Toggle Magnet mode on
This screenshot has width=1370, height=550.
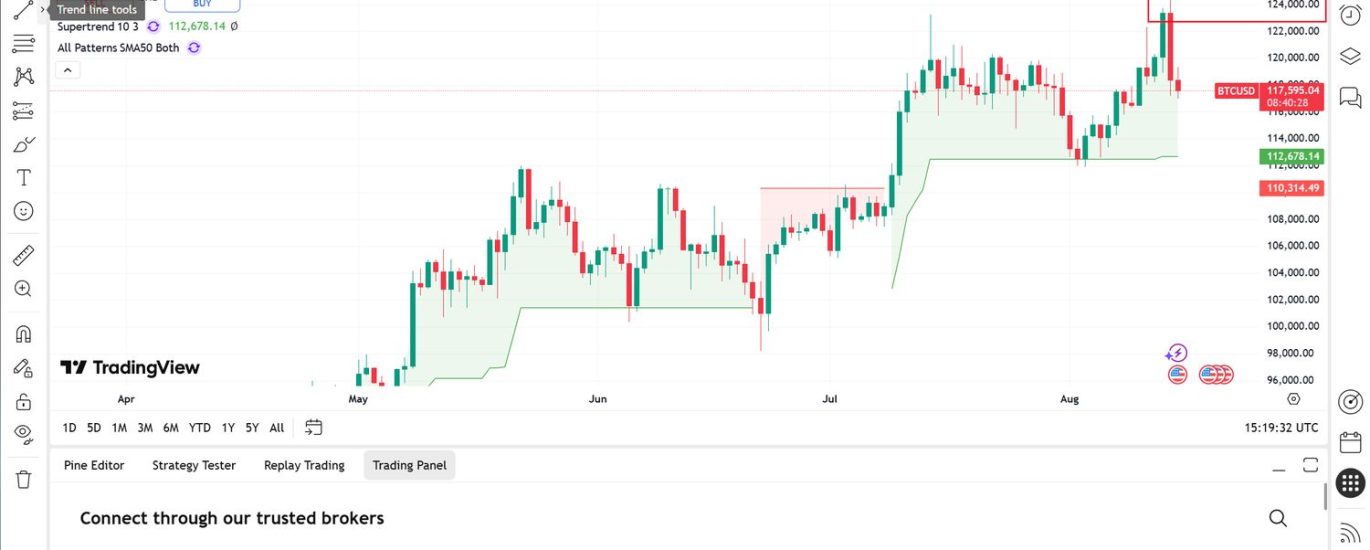point(24,334)
